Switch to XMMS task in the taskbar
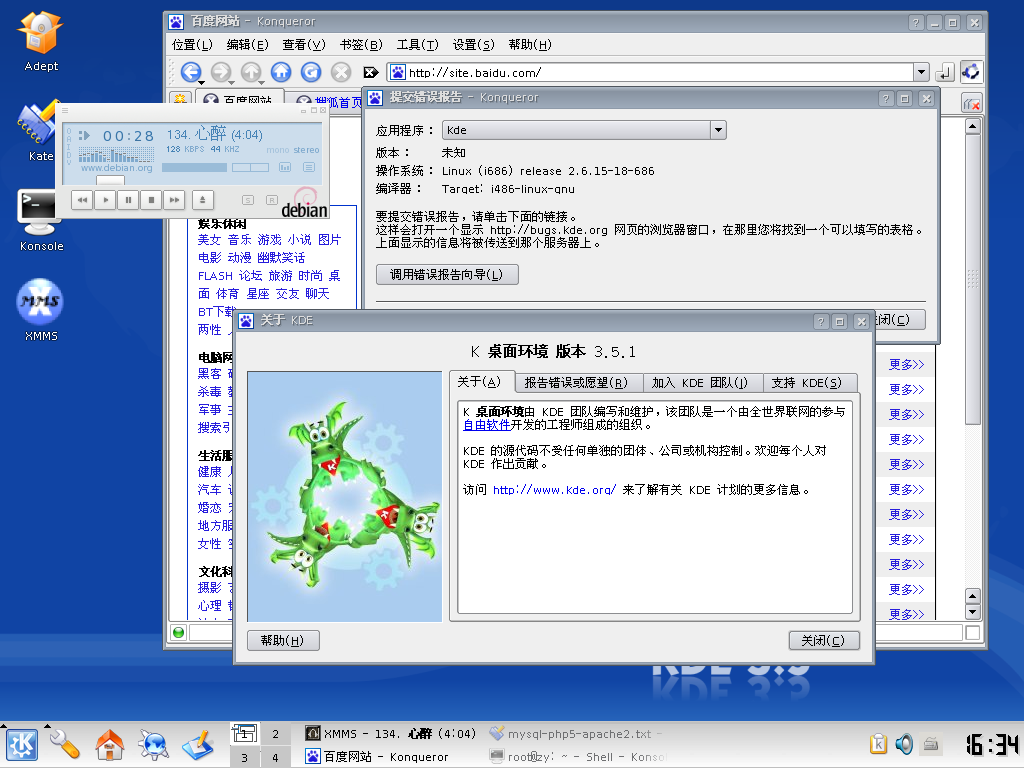This screenshot has height=768, width=1024. (x=391, y=734)
